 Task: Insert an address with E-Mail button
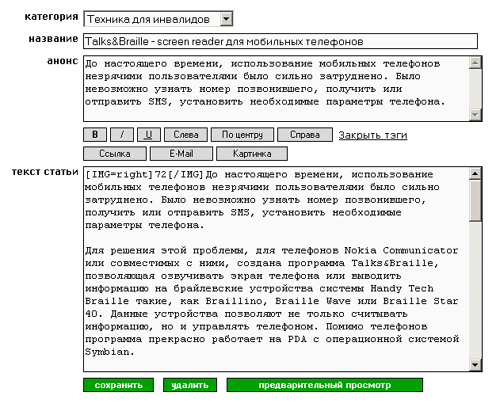[181, 154]
